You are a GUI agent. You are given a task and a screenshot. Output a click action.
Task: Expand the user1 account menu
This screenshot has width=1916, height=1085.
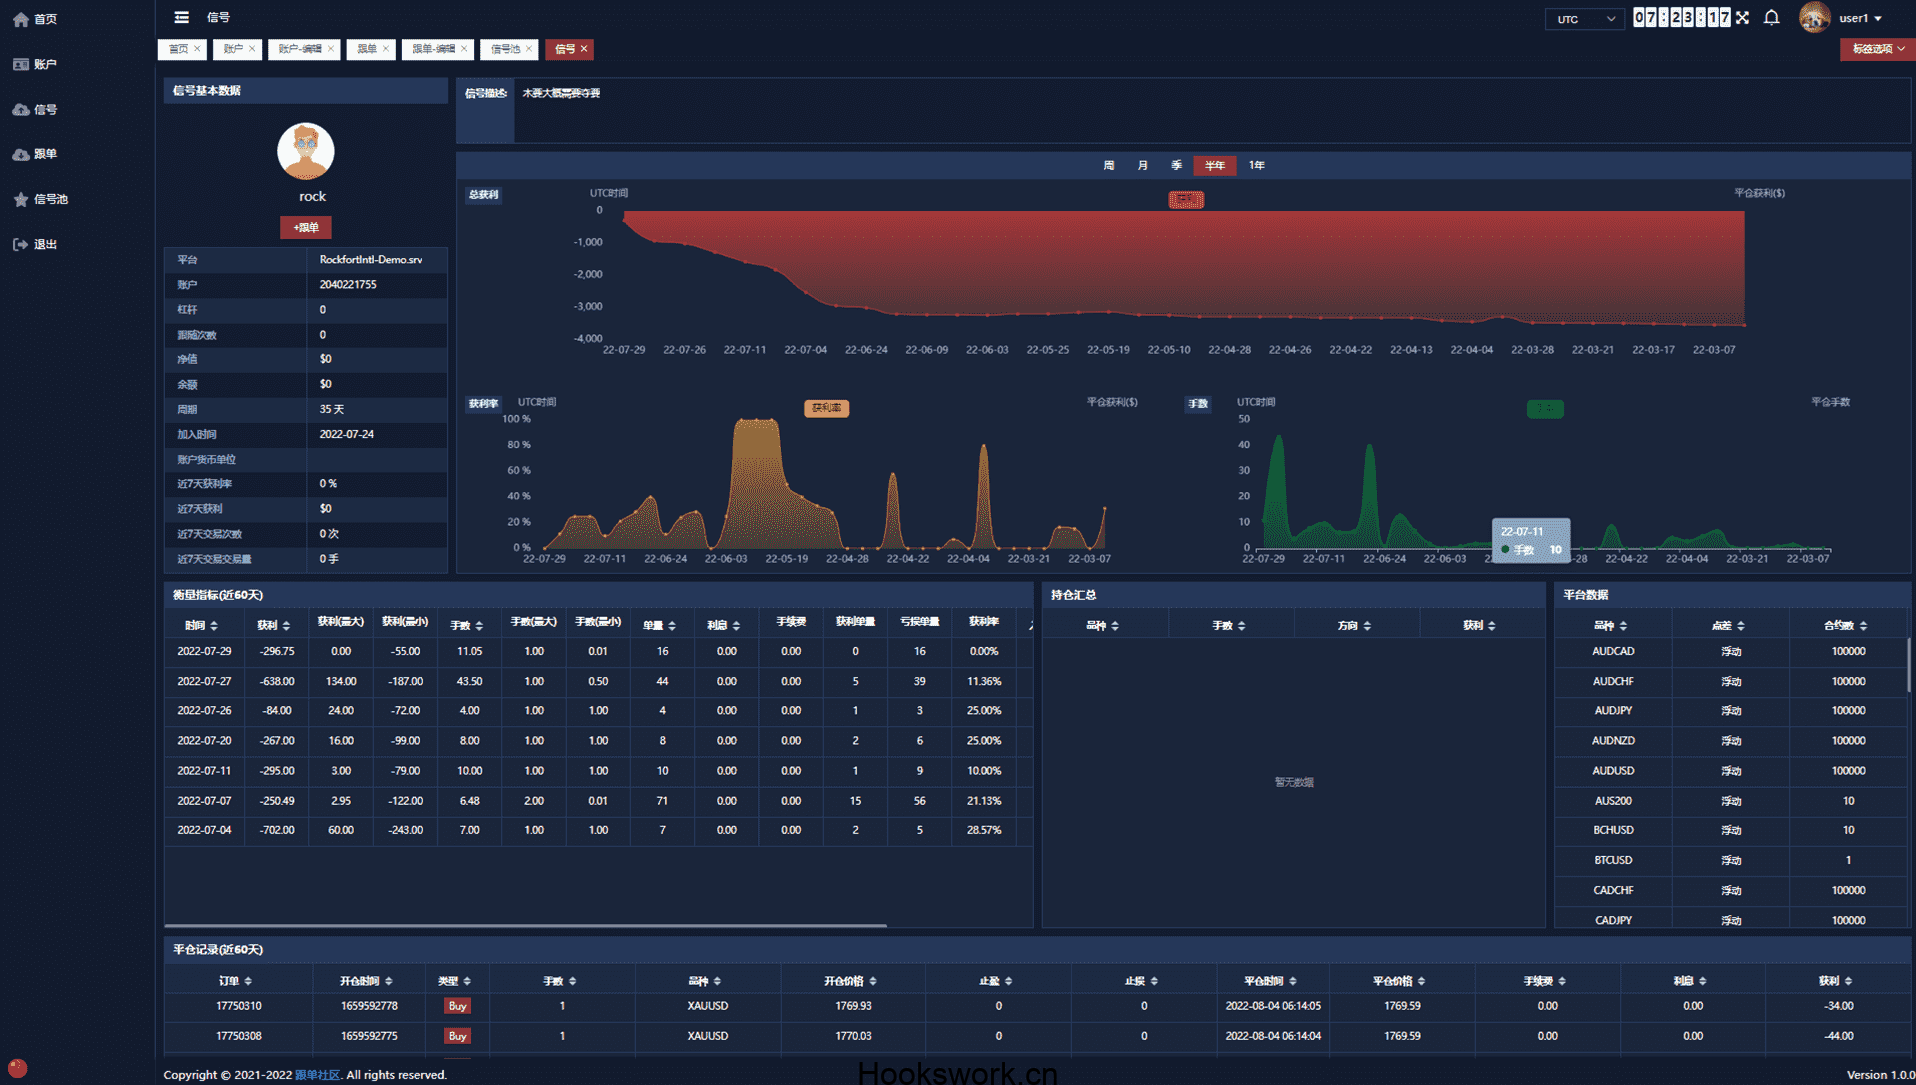point(1862,18)
